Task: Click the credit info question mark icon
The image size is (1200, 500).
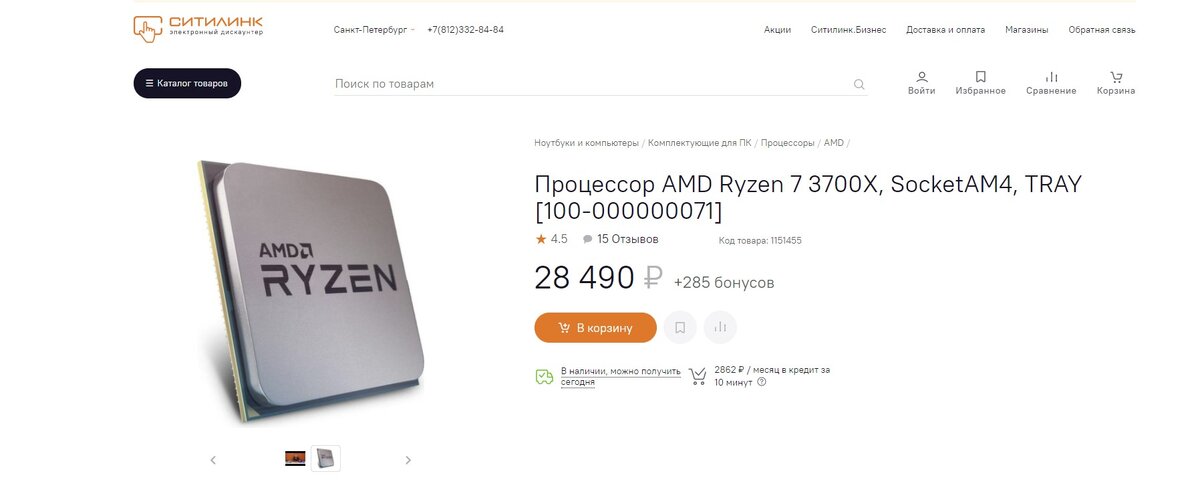Action: [x=762, y=382]
